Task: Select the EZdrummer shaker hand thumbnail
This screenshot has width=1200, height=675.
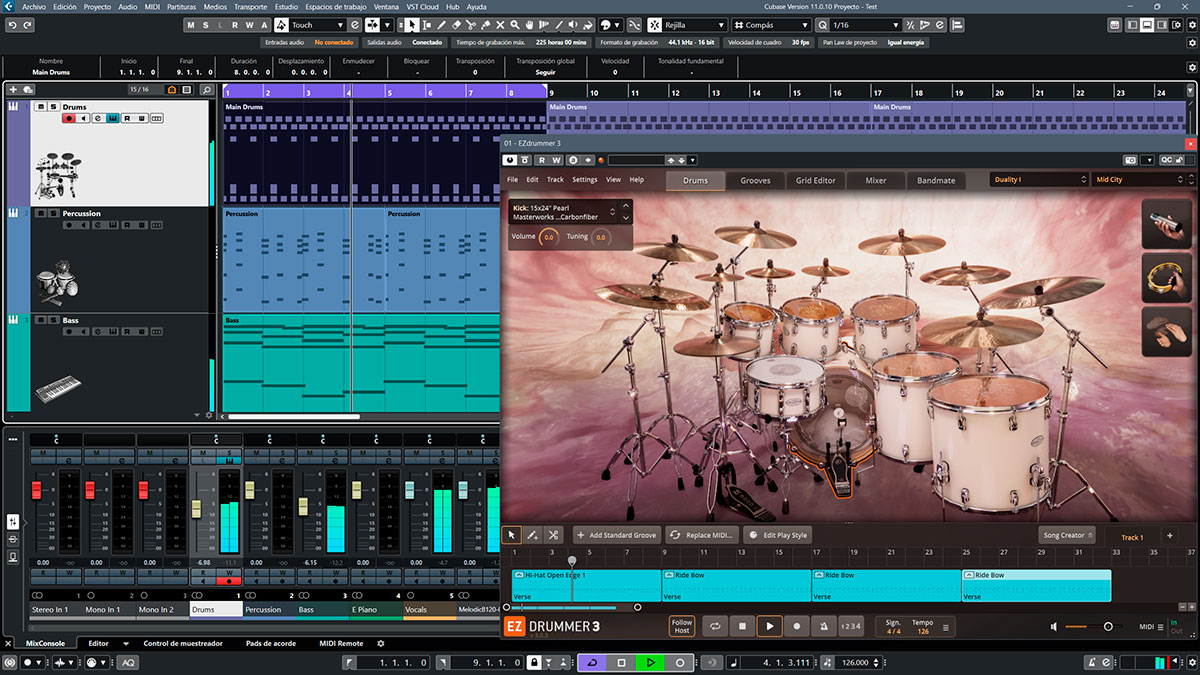Action: [1165, 223]
